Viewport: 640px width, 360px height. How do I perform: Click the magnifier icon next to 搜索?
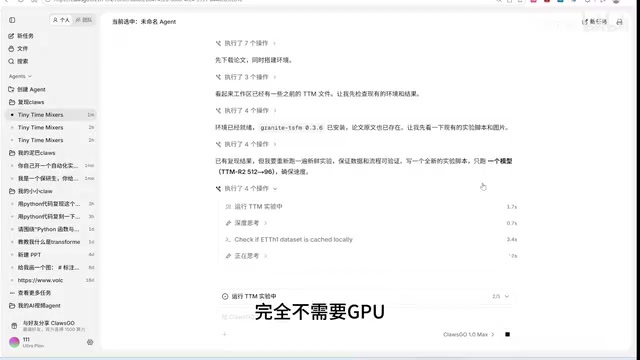tap(11, 61)
